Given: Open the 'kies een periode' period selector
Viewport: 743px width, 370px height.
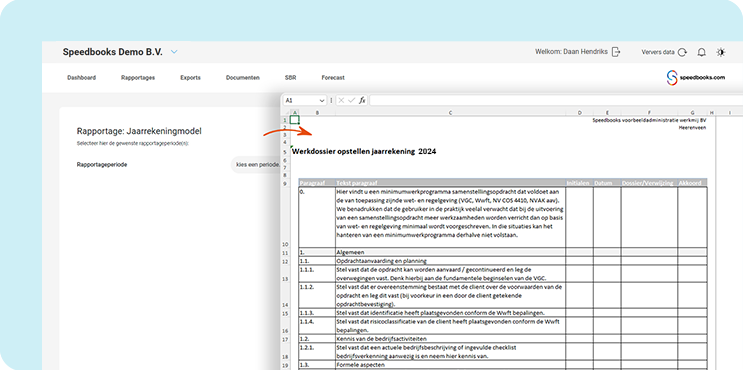Looking at the screenshot, I should [x=256, y=165].
